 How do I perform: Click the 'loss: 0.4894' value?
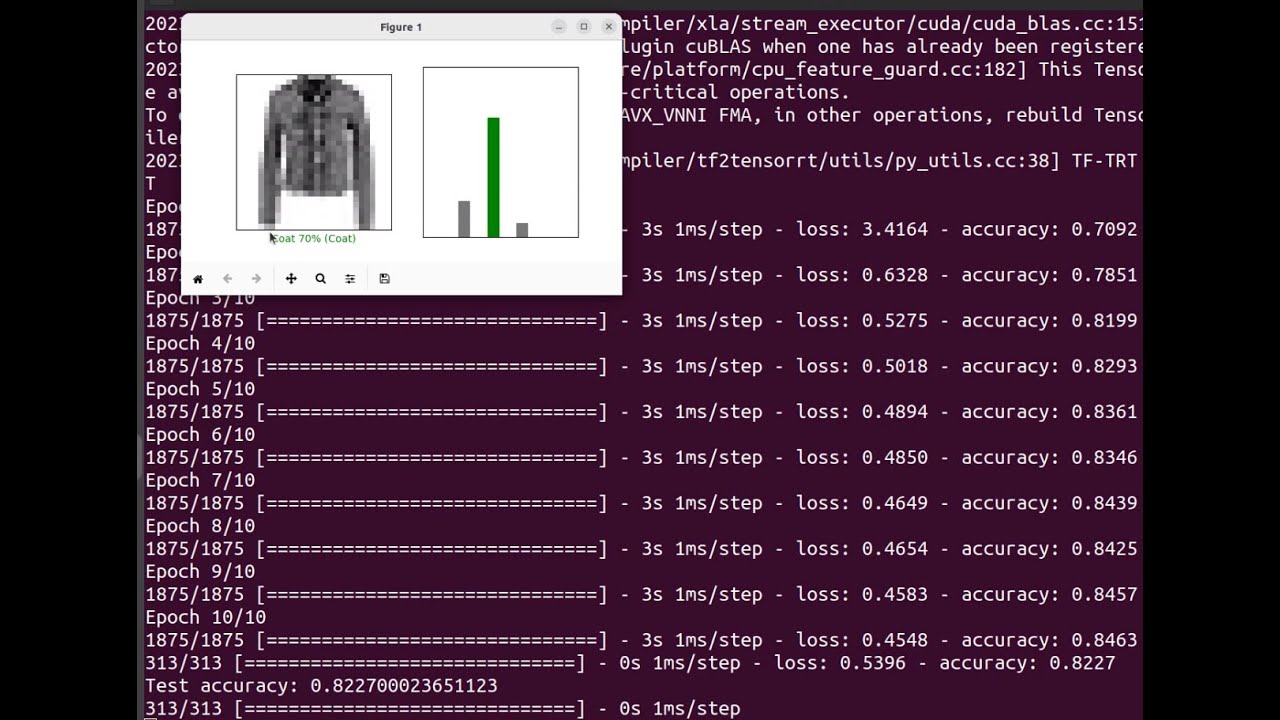coord(862,412)
